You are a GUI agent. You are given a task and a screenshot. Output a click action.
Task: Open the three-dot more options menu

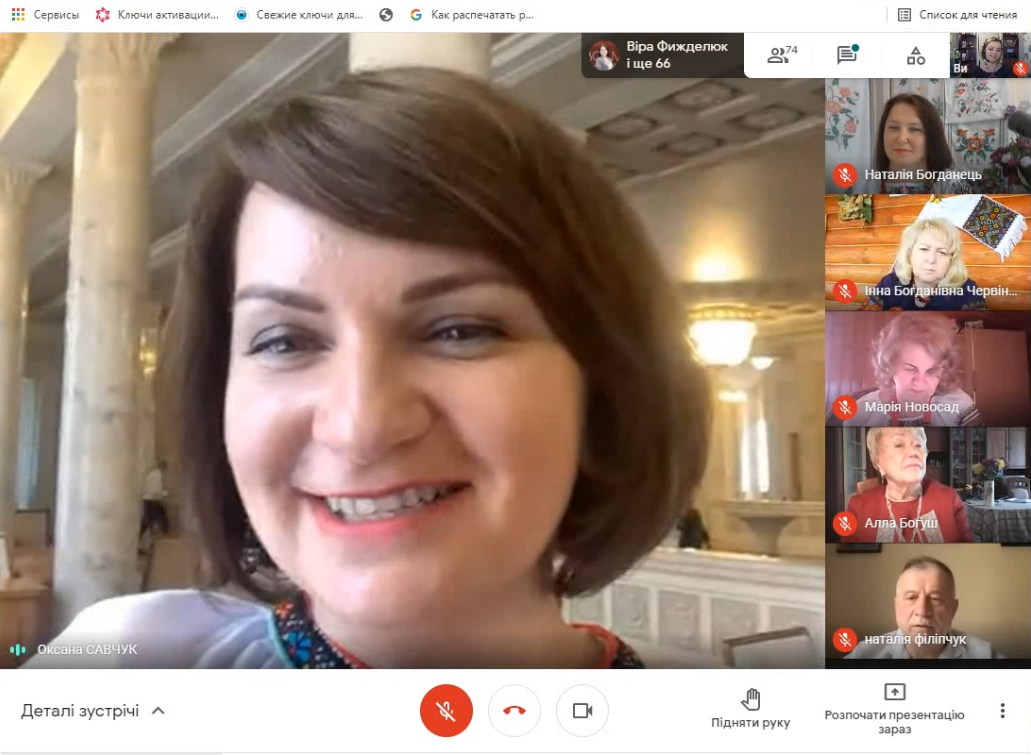click(x=1002, y=710)
